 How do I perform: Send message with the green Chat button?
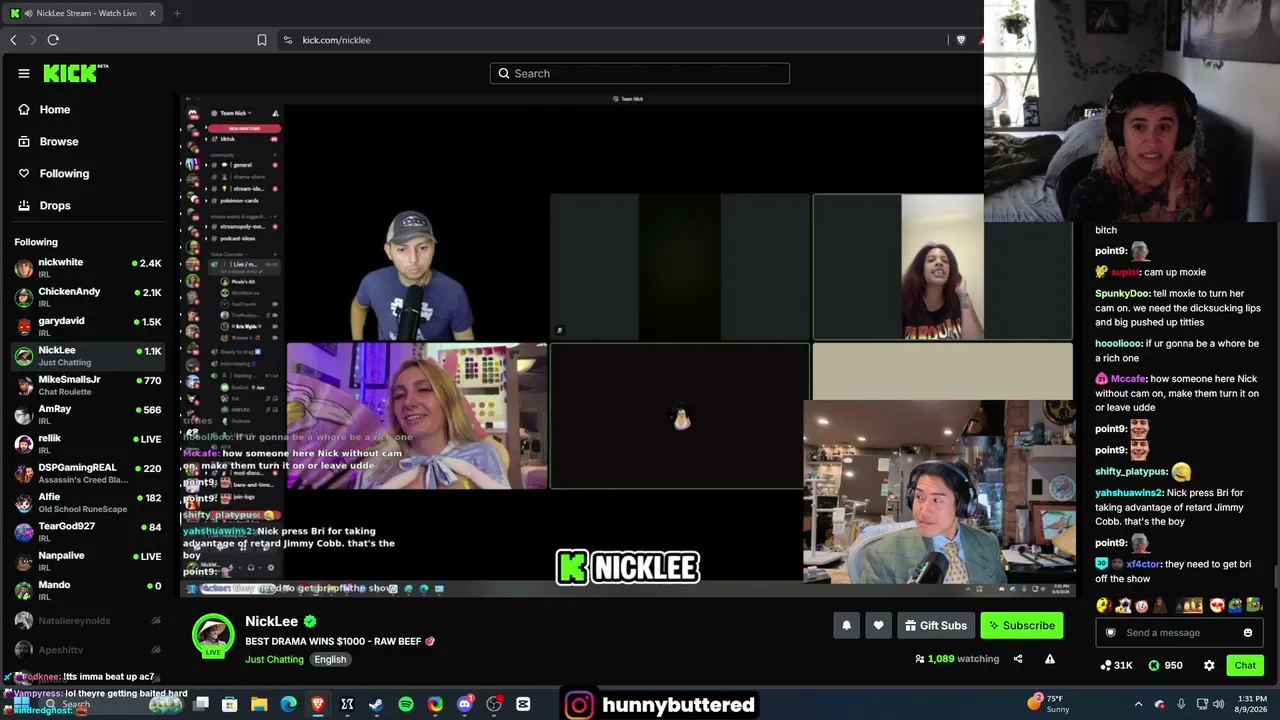point(1245,666)
